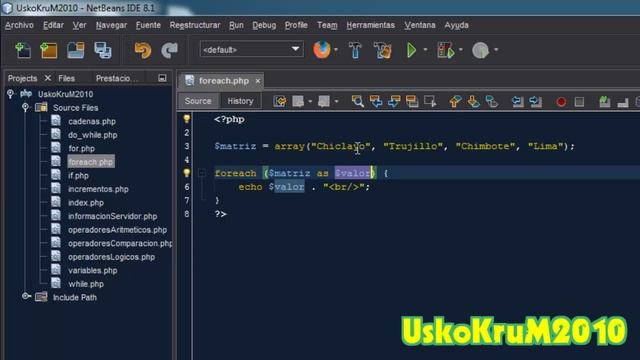Image resolution: width=640 pixels, height=360 pixels.
Task: Collapse the Source Files folder
Action: click(x=25, y=107)
